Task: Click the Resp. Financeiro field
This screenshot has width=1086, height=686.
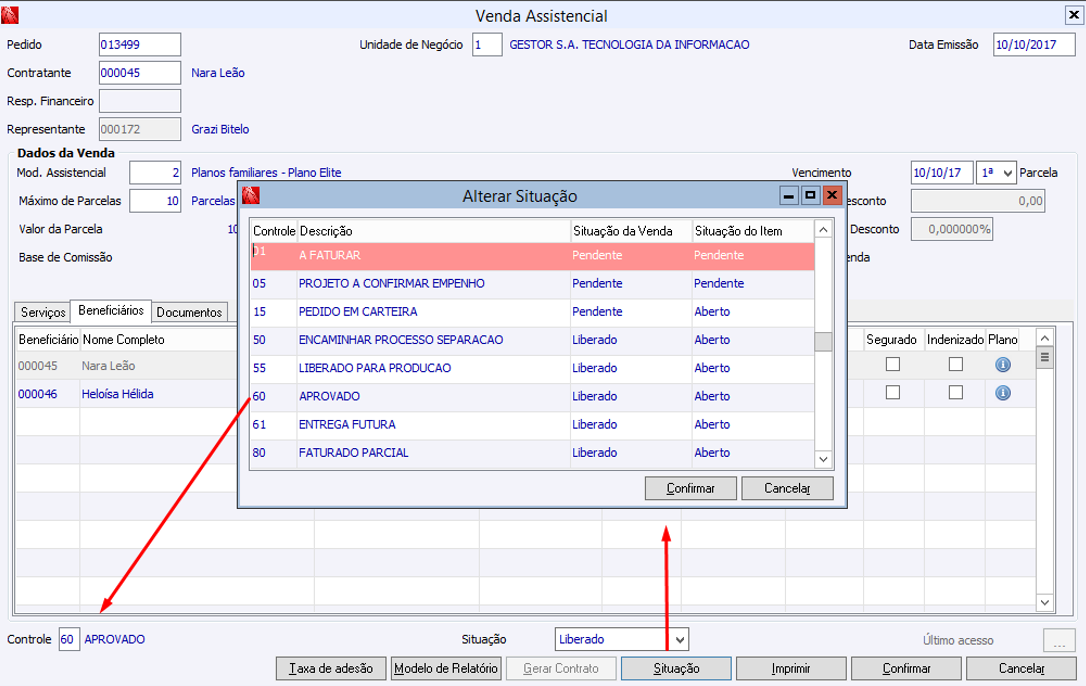Action: 140,101
